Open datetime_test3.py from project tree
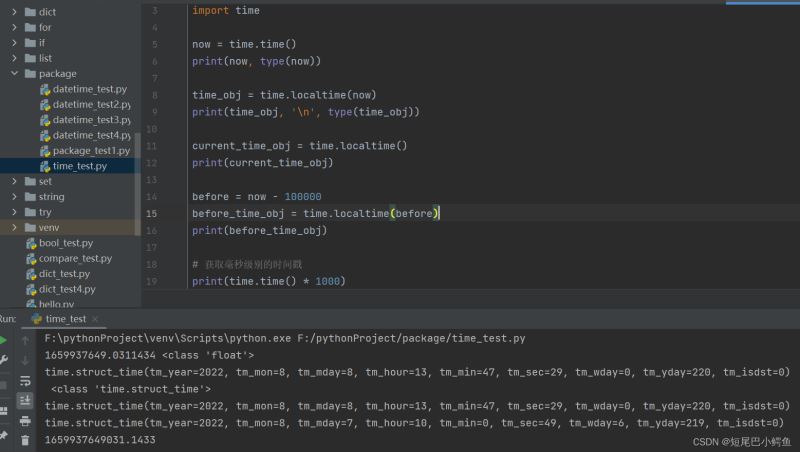This screenshot has height=452, width=800. (92, 120)
